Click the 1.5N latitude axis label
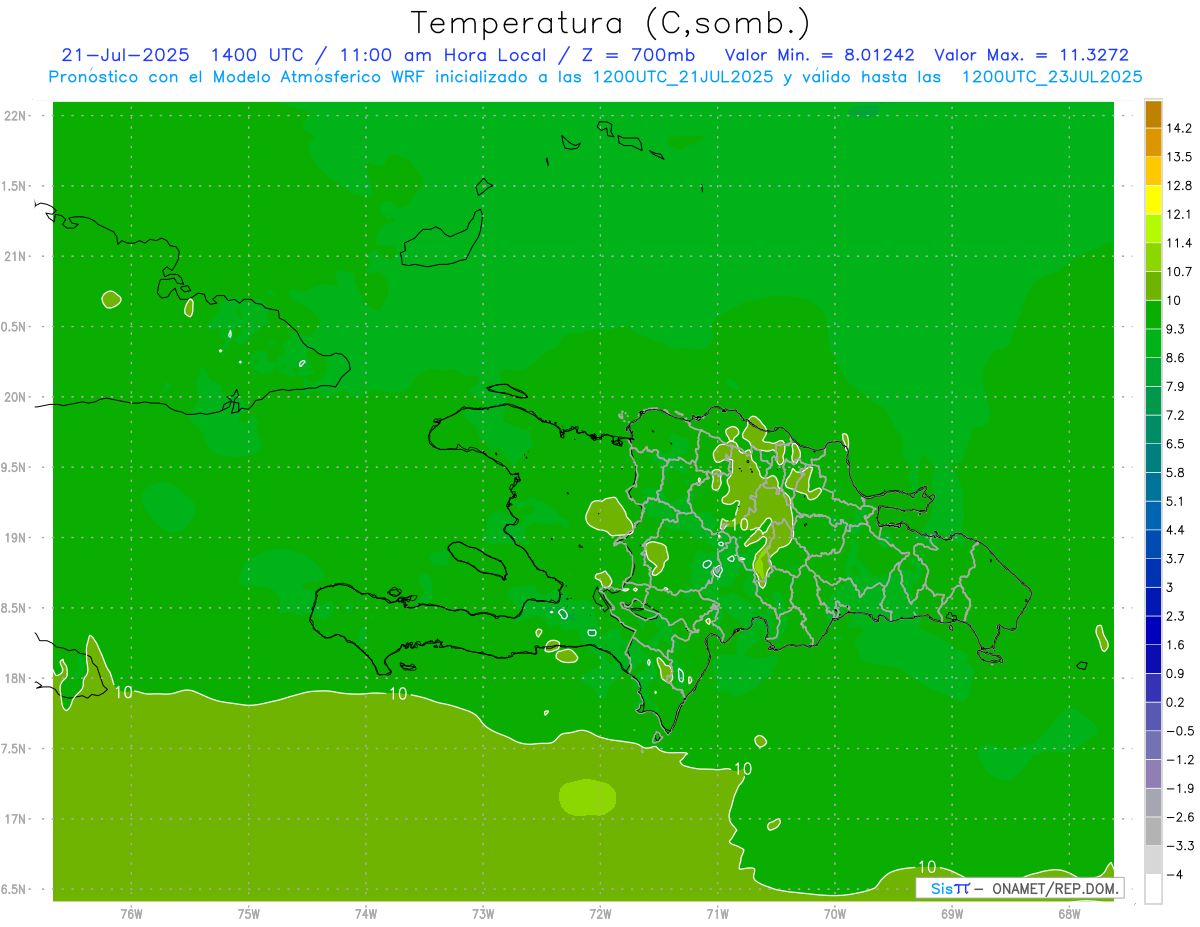The height and width of the screenshot is (927, 1200). point(15,186)
